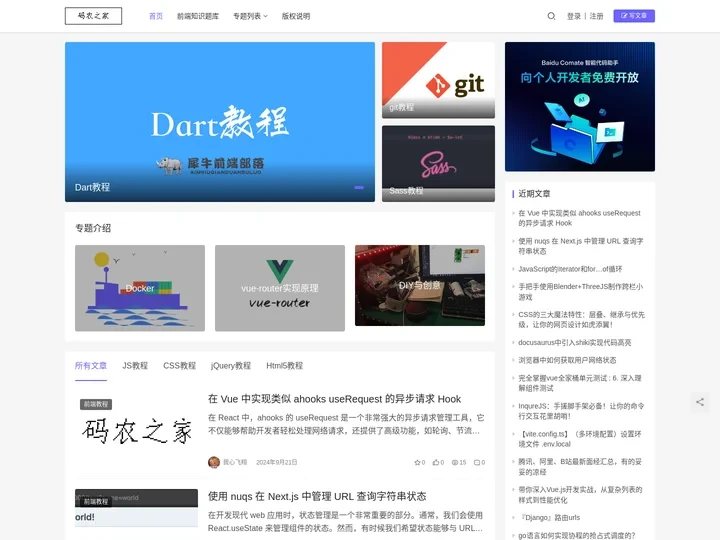Open recent post go语言如何实现协程的抢占式调度
Screen dimensions: 720x540
(x=576, y=535)
